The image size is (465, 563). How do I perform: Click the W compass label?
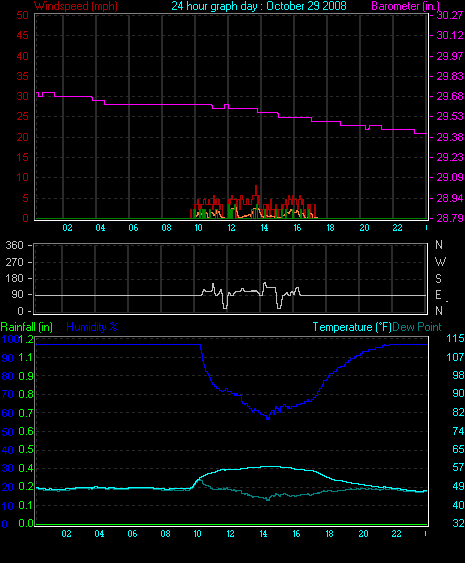[x=440, y=262]
